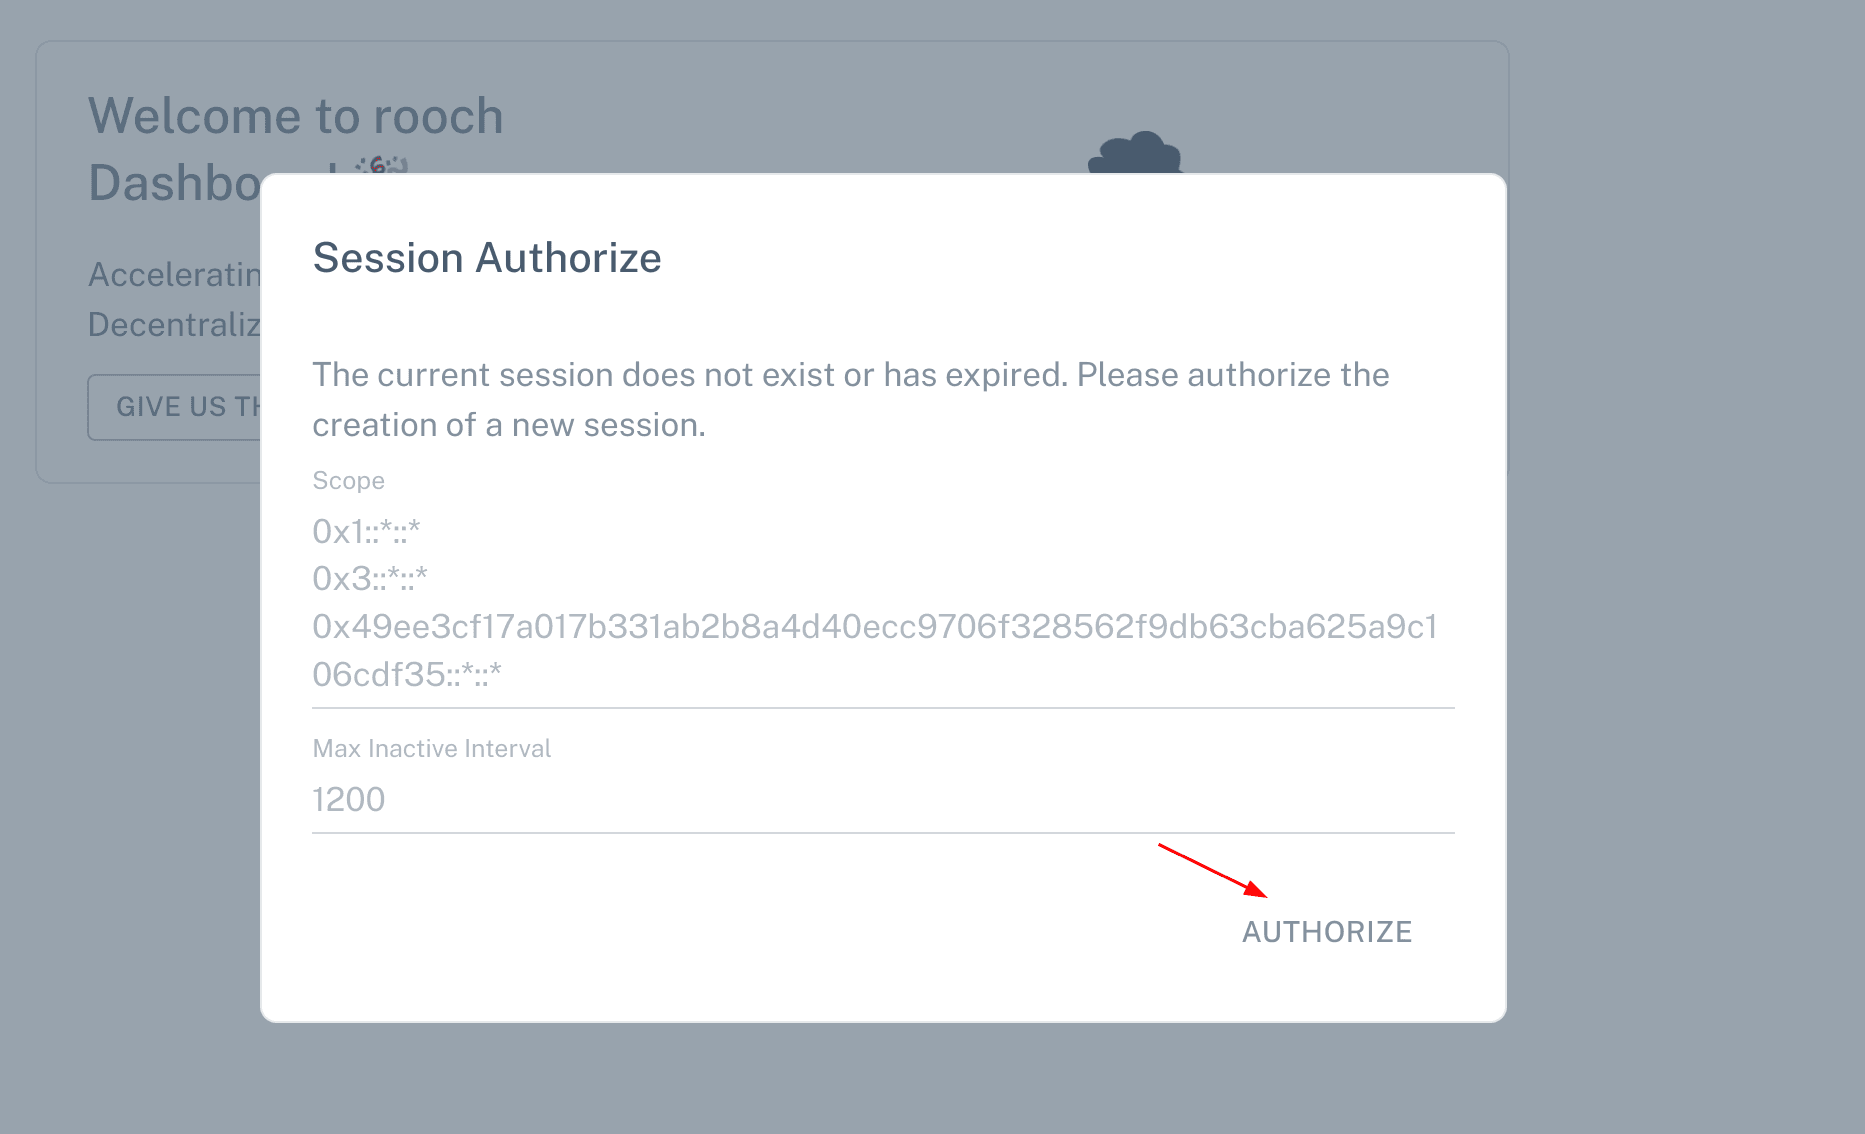Click the dark cloud illustration icon
Viewport: 1865px width, 1134px height.
pos(1135,153)
